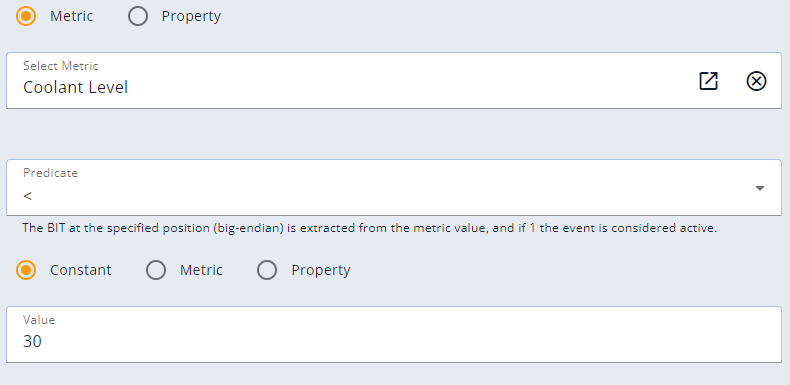Clear the selected metric with circled X icon
This screenshot has height=385, width=790.
756,81
